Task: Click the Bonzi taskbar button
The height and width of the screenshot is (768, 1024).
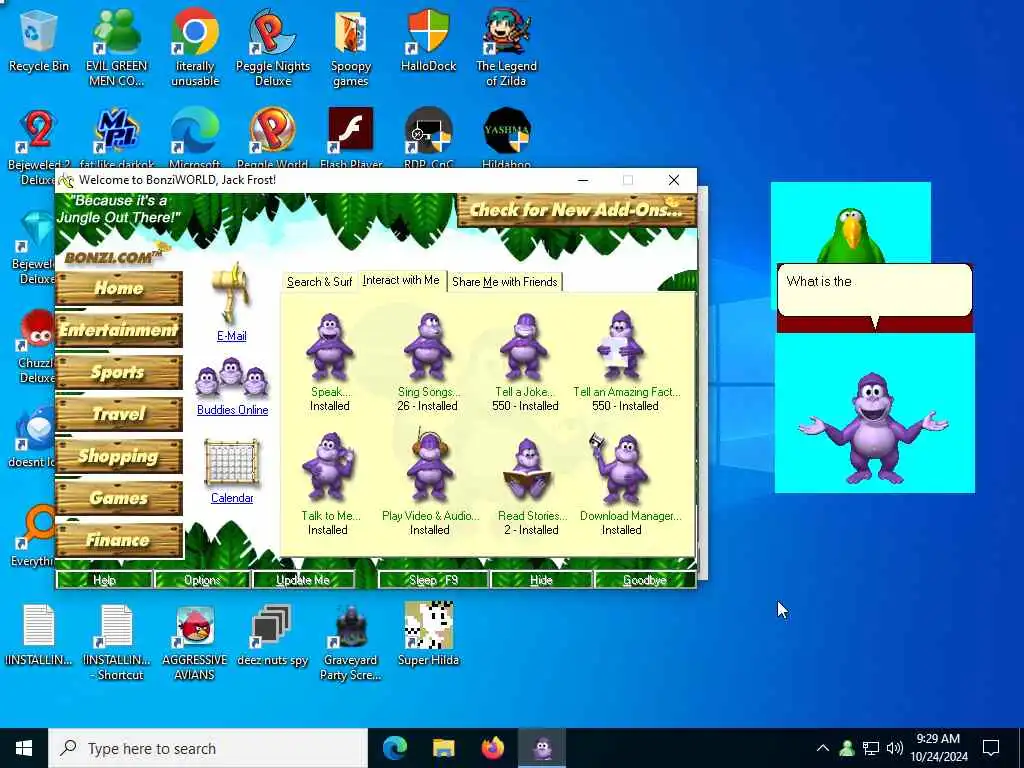Action: pyautogui.click(x=542, y=748)
